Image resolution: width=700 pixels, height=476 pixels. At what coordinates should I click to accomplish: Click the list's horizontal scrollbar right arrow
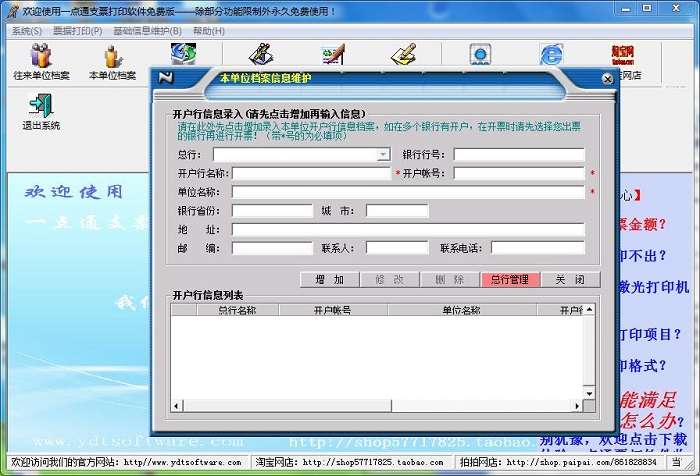point(577,405)
